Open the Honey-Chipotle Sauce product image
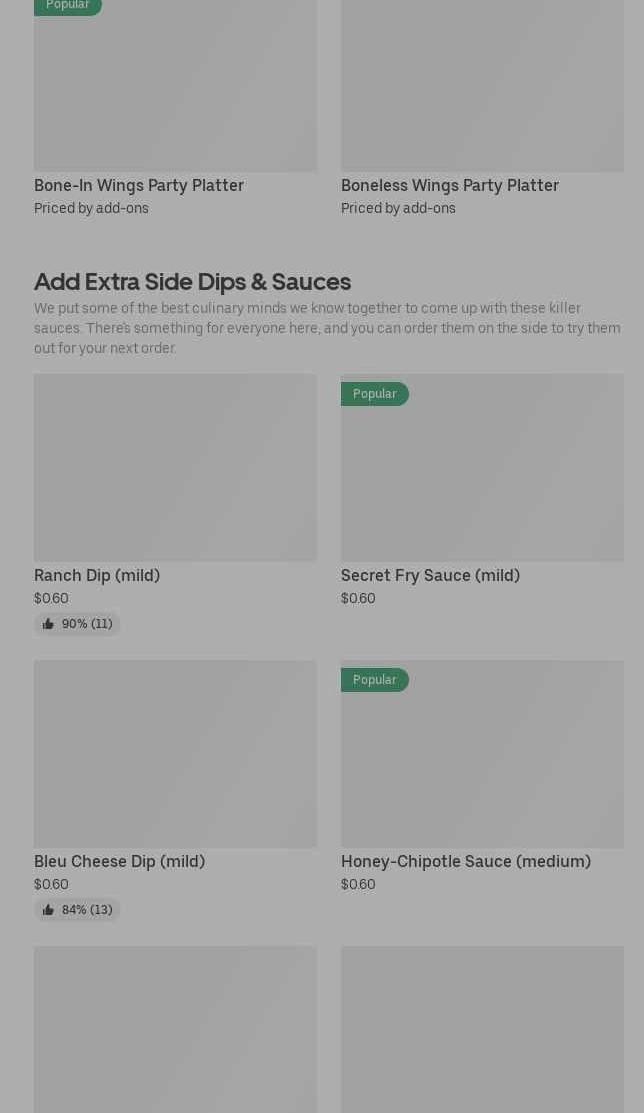This screenshot has width=644, height=1113. coord(482,766)
